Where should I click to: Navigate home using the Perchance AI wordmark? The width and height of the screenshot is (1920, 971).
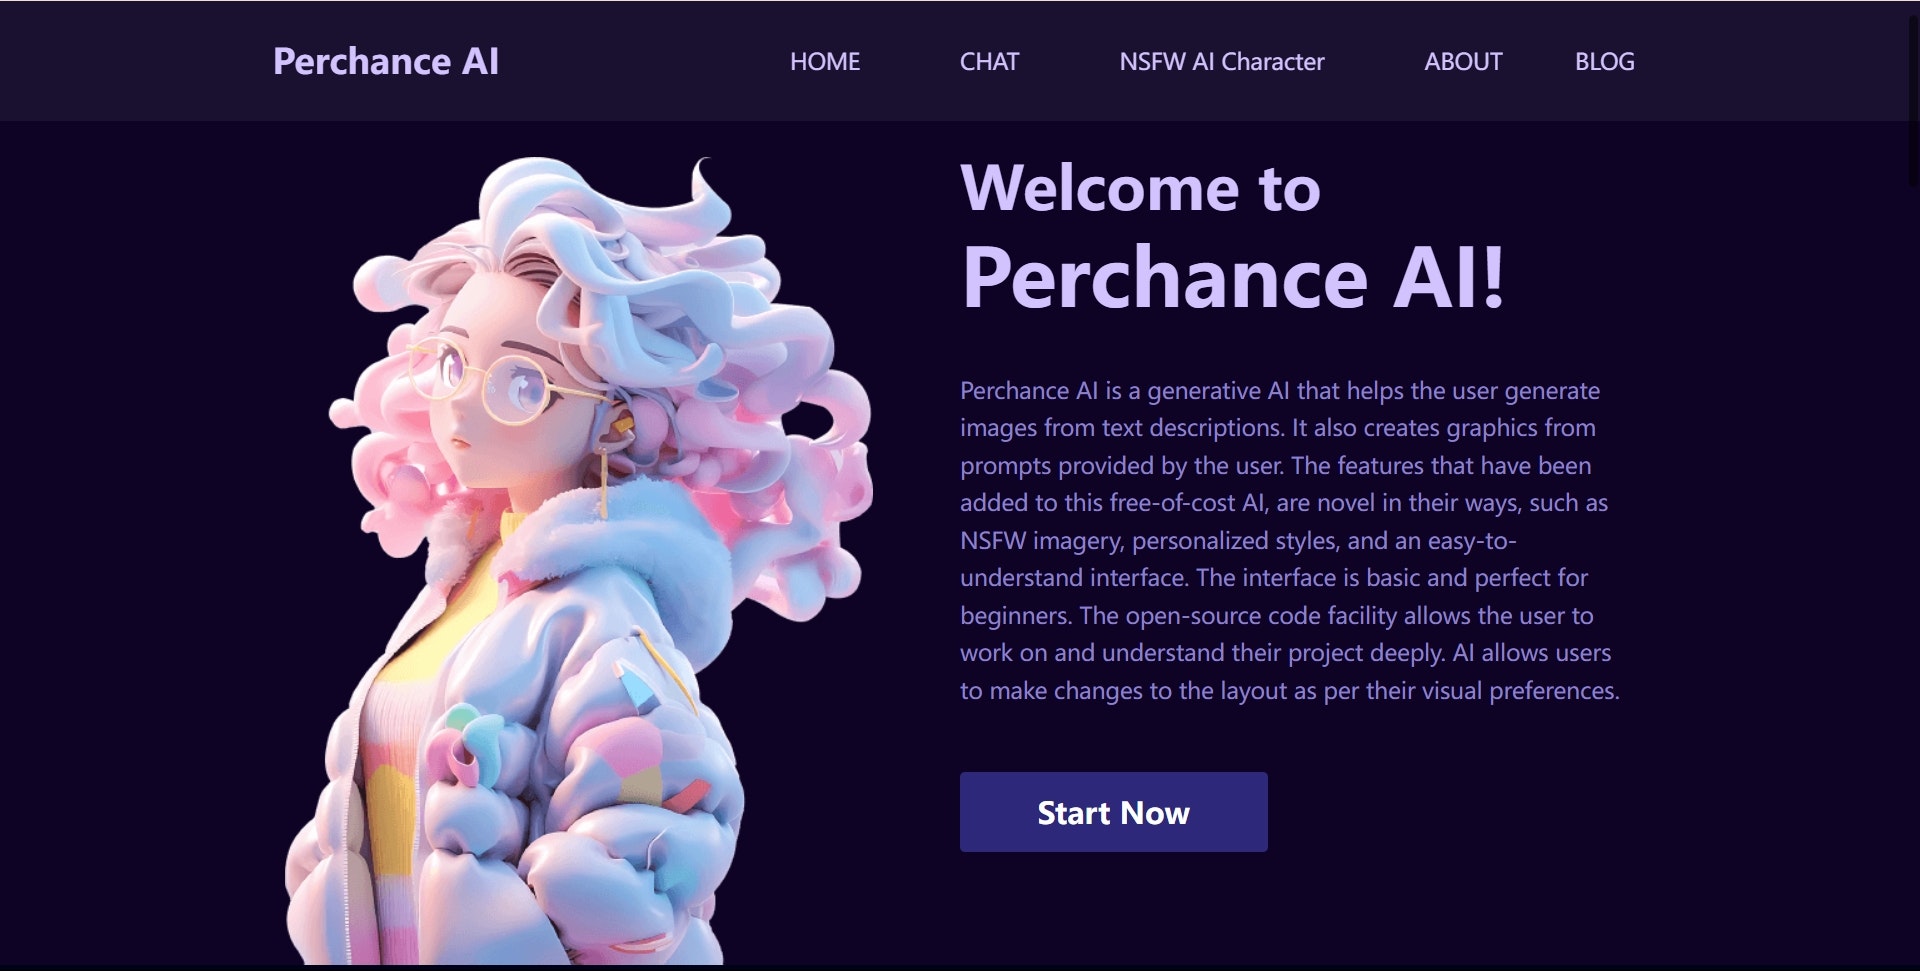pyautogui.click(x=386, y=62)
